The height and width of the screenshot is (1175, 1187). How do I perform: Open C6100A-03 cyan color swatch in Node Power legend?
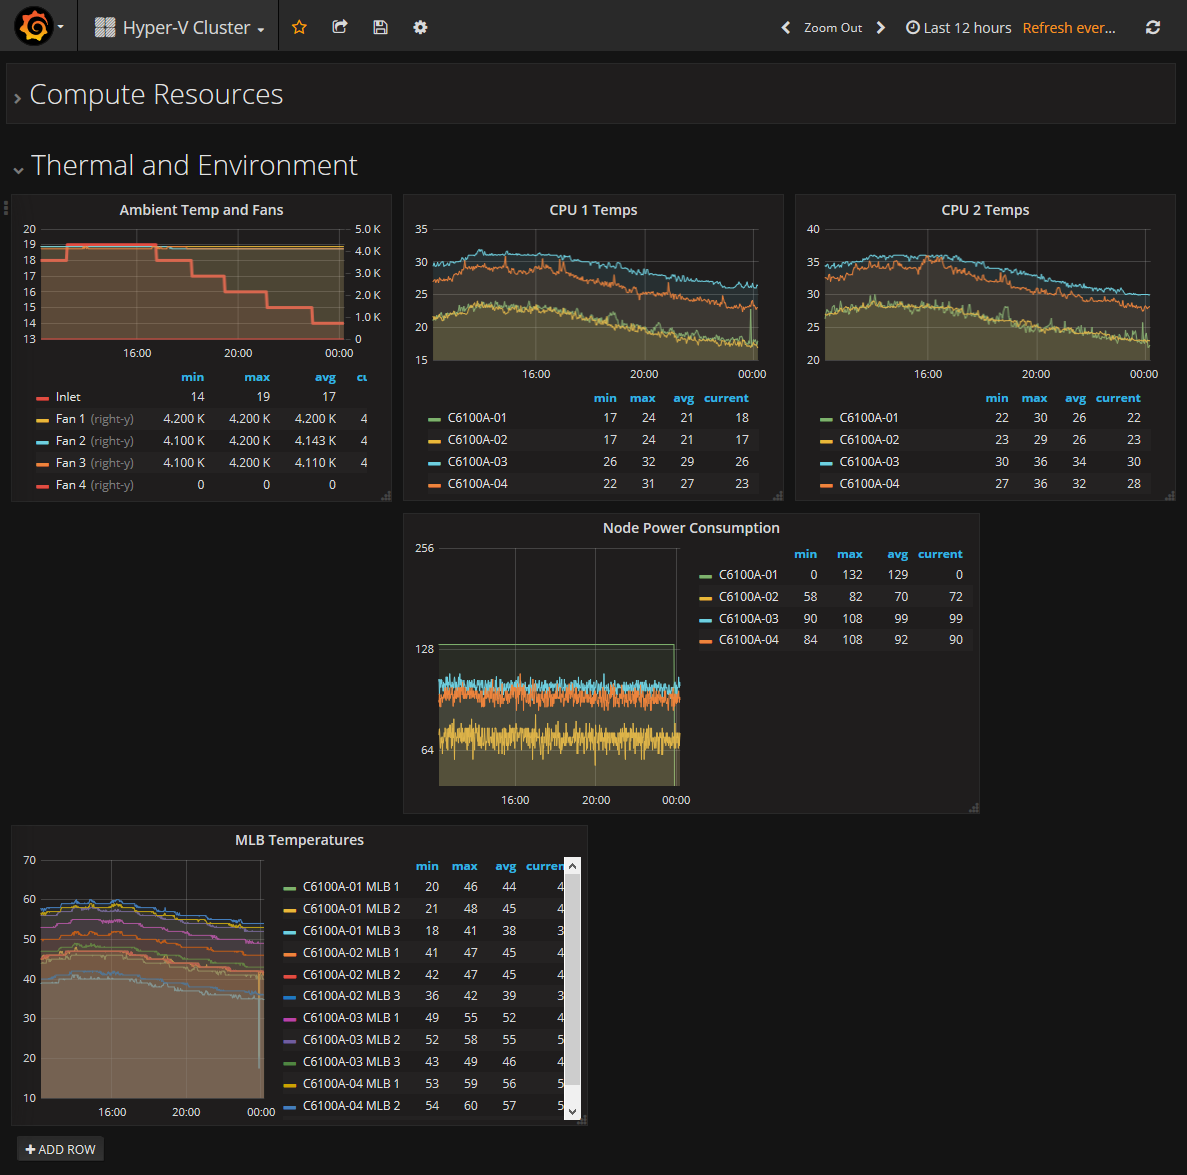(x=706, y=621)
